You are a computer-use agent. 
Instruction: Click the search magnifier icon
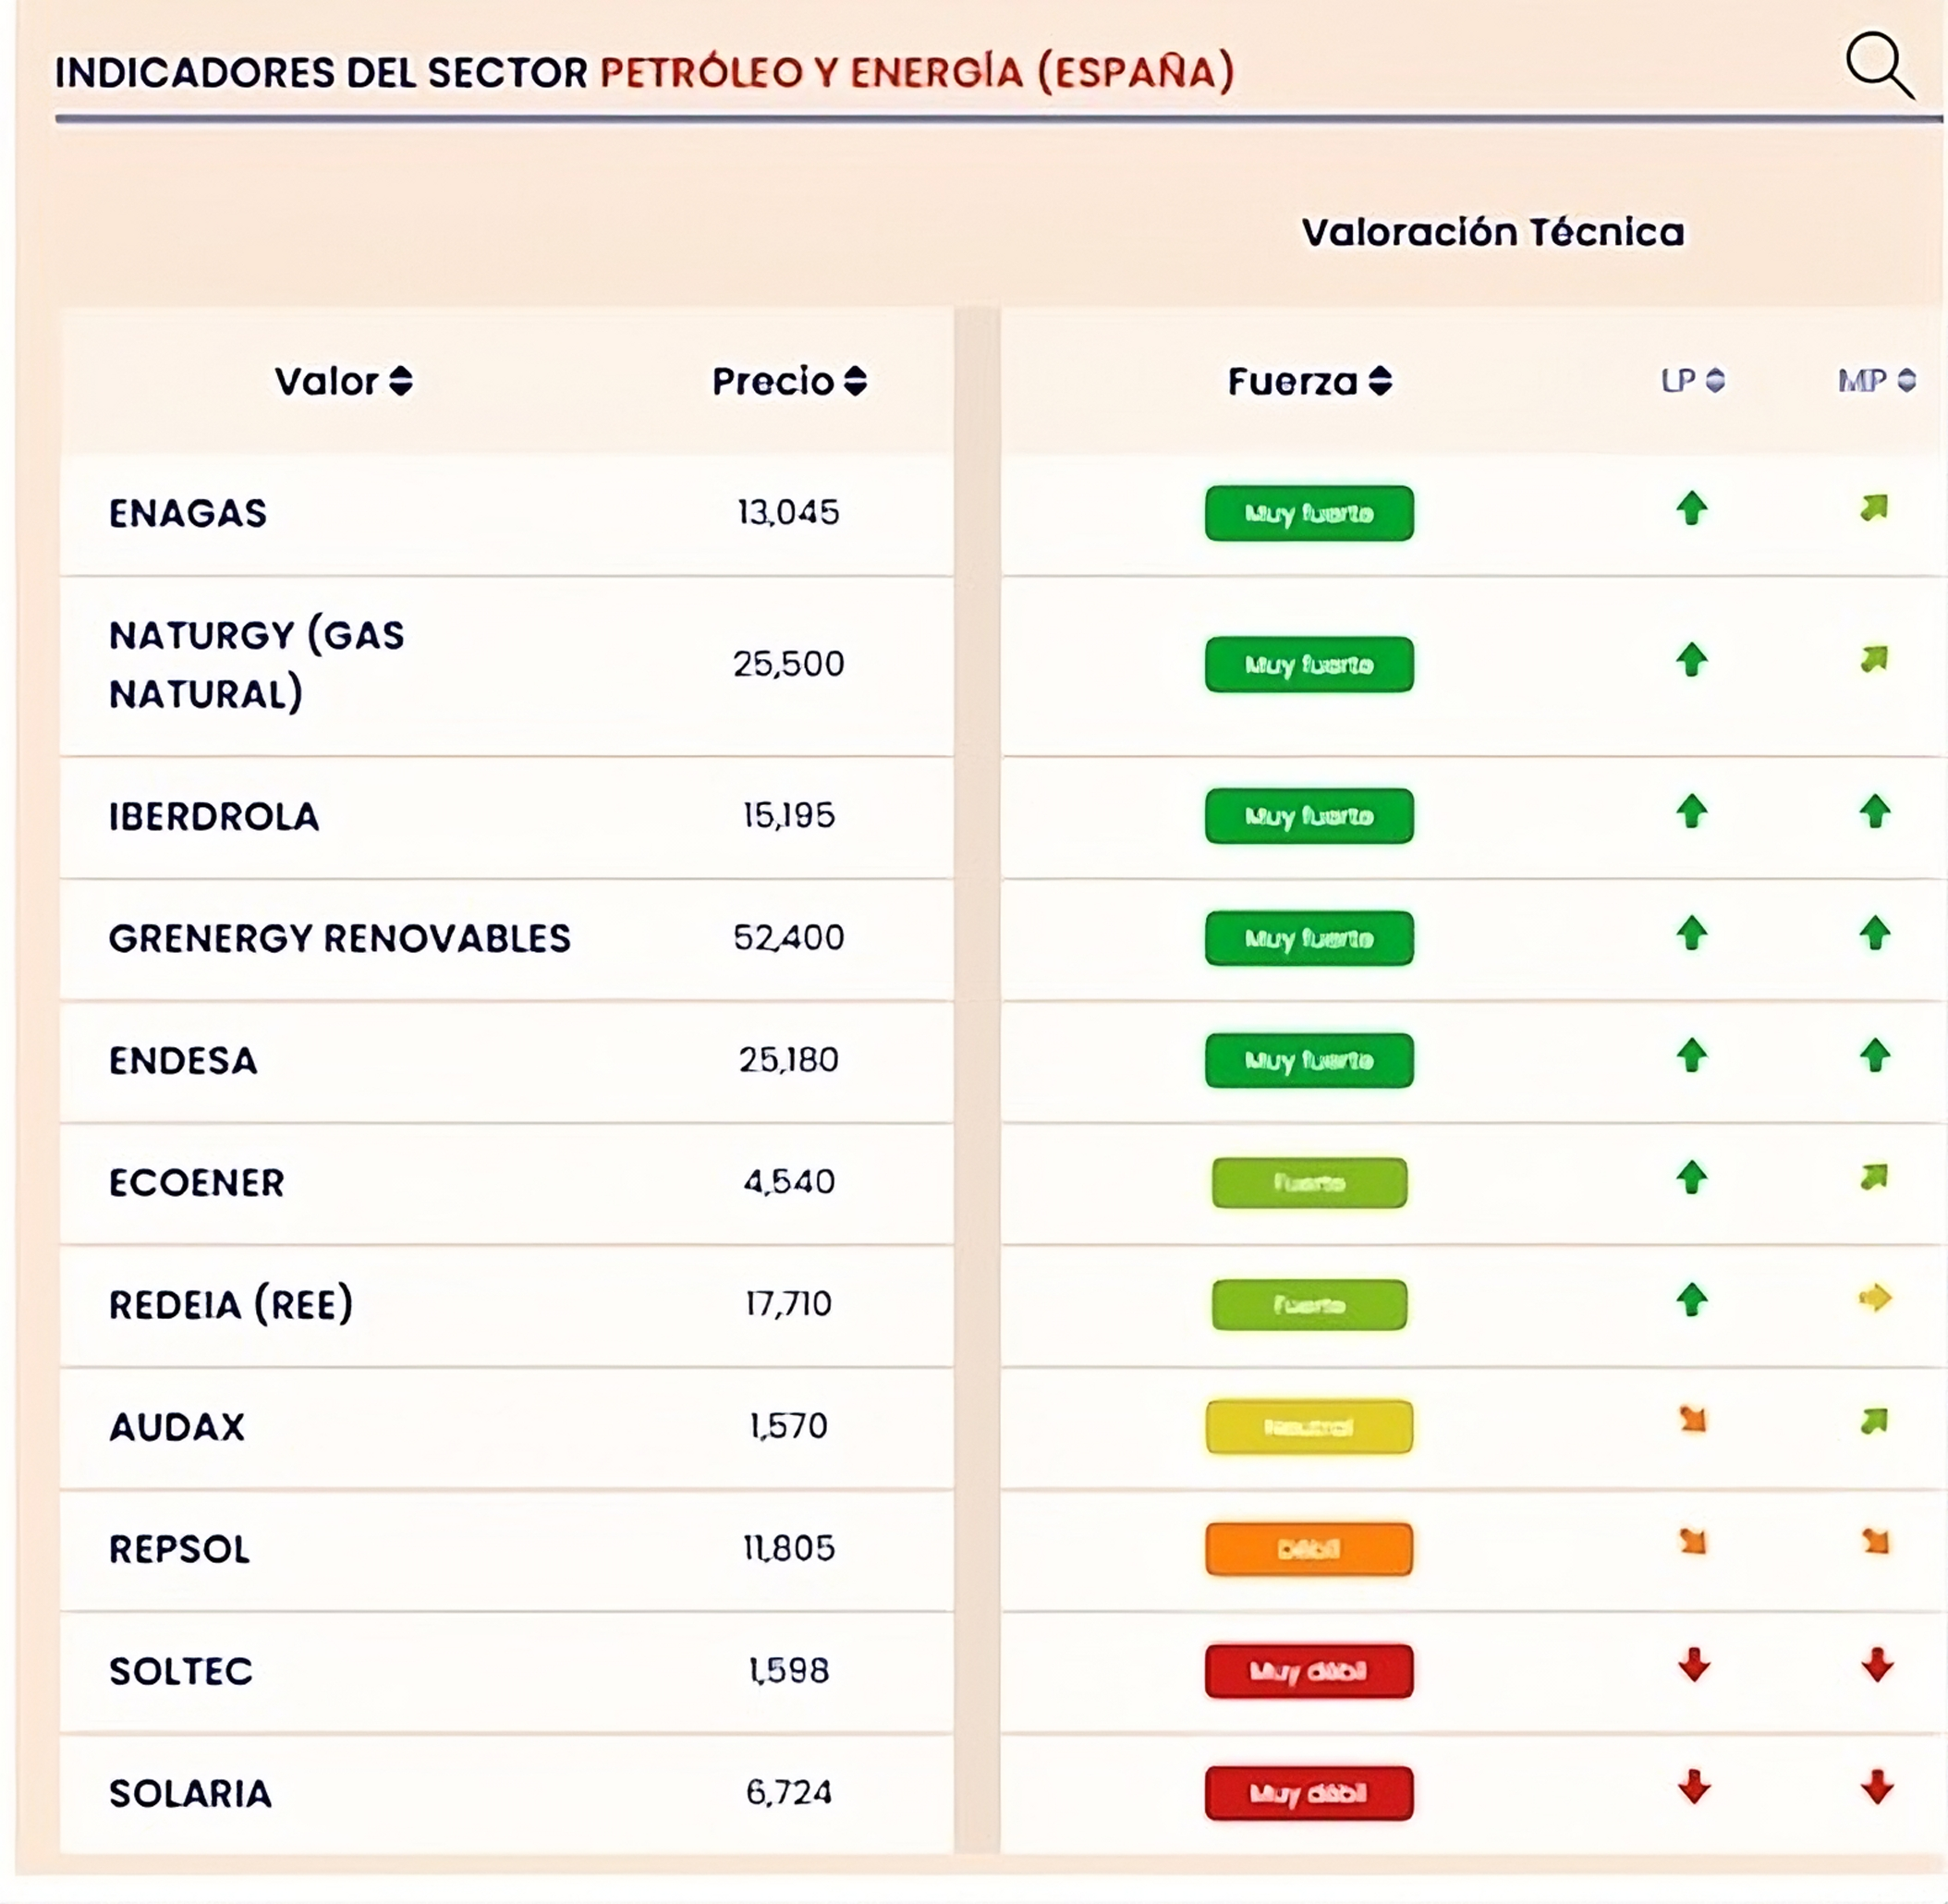1878,66
